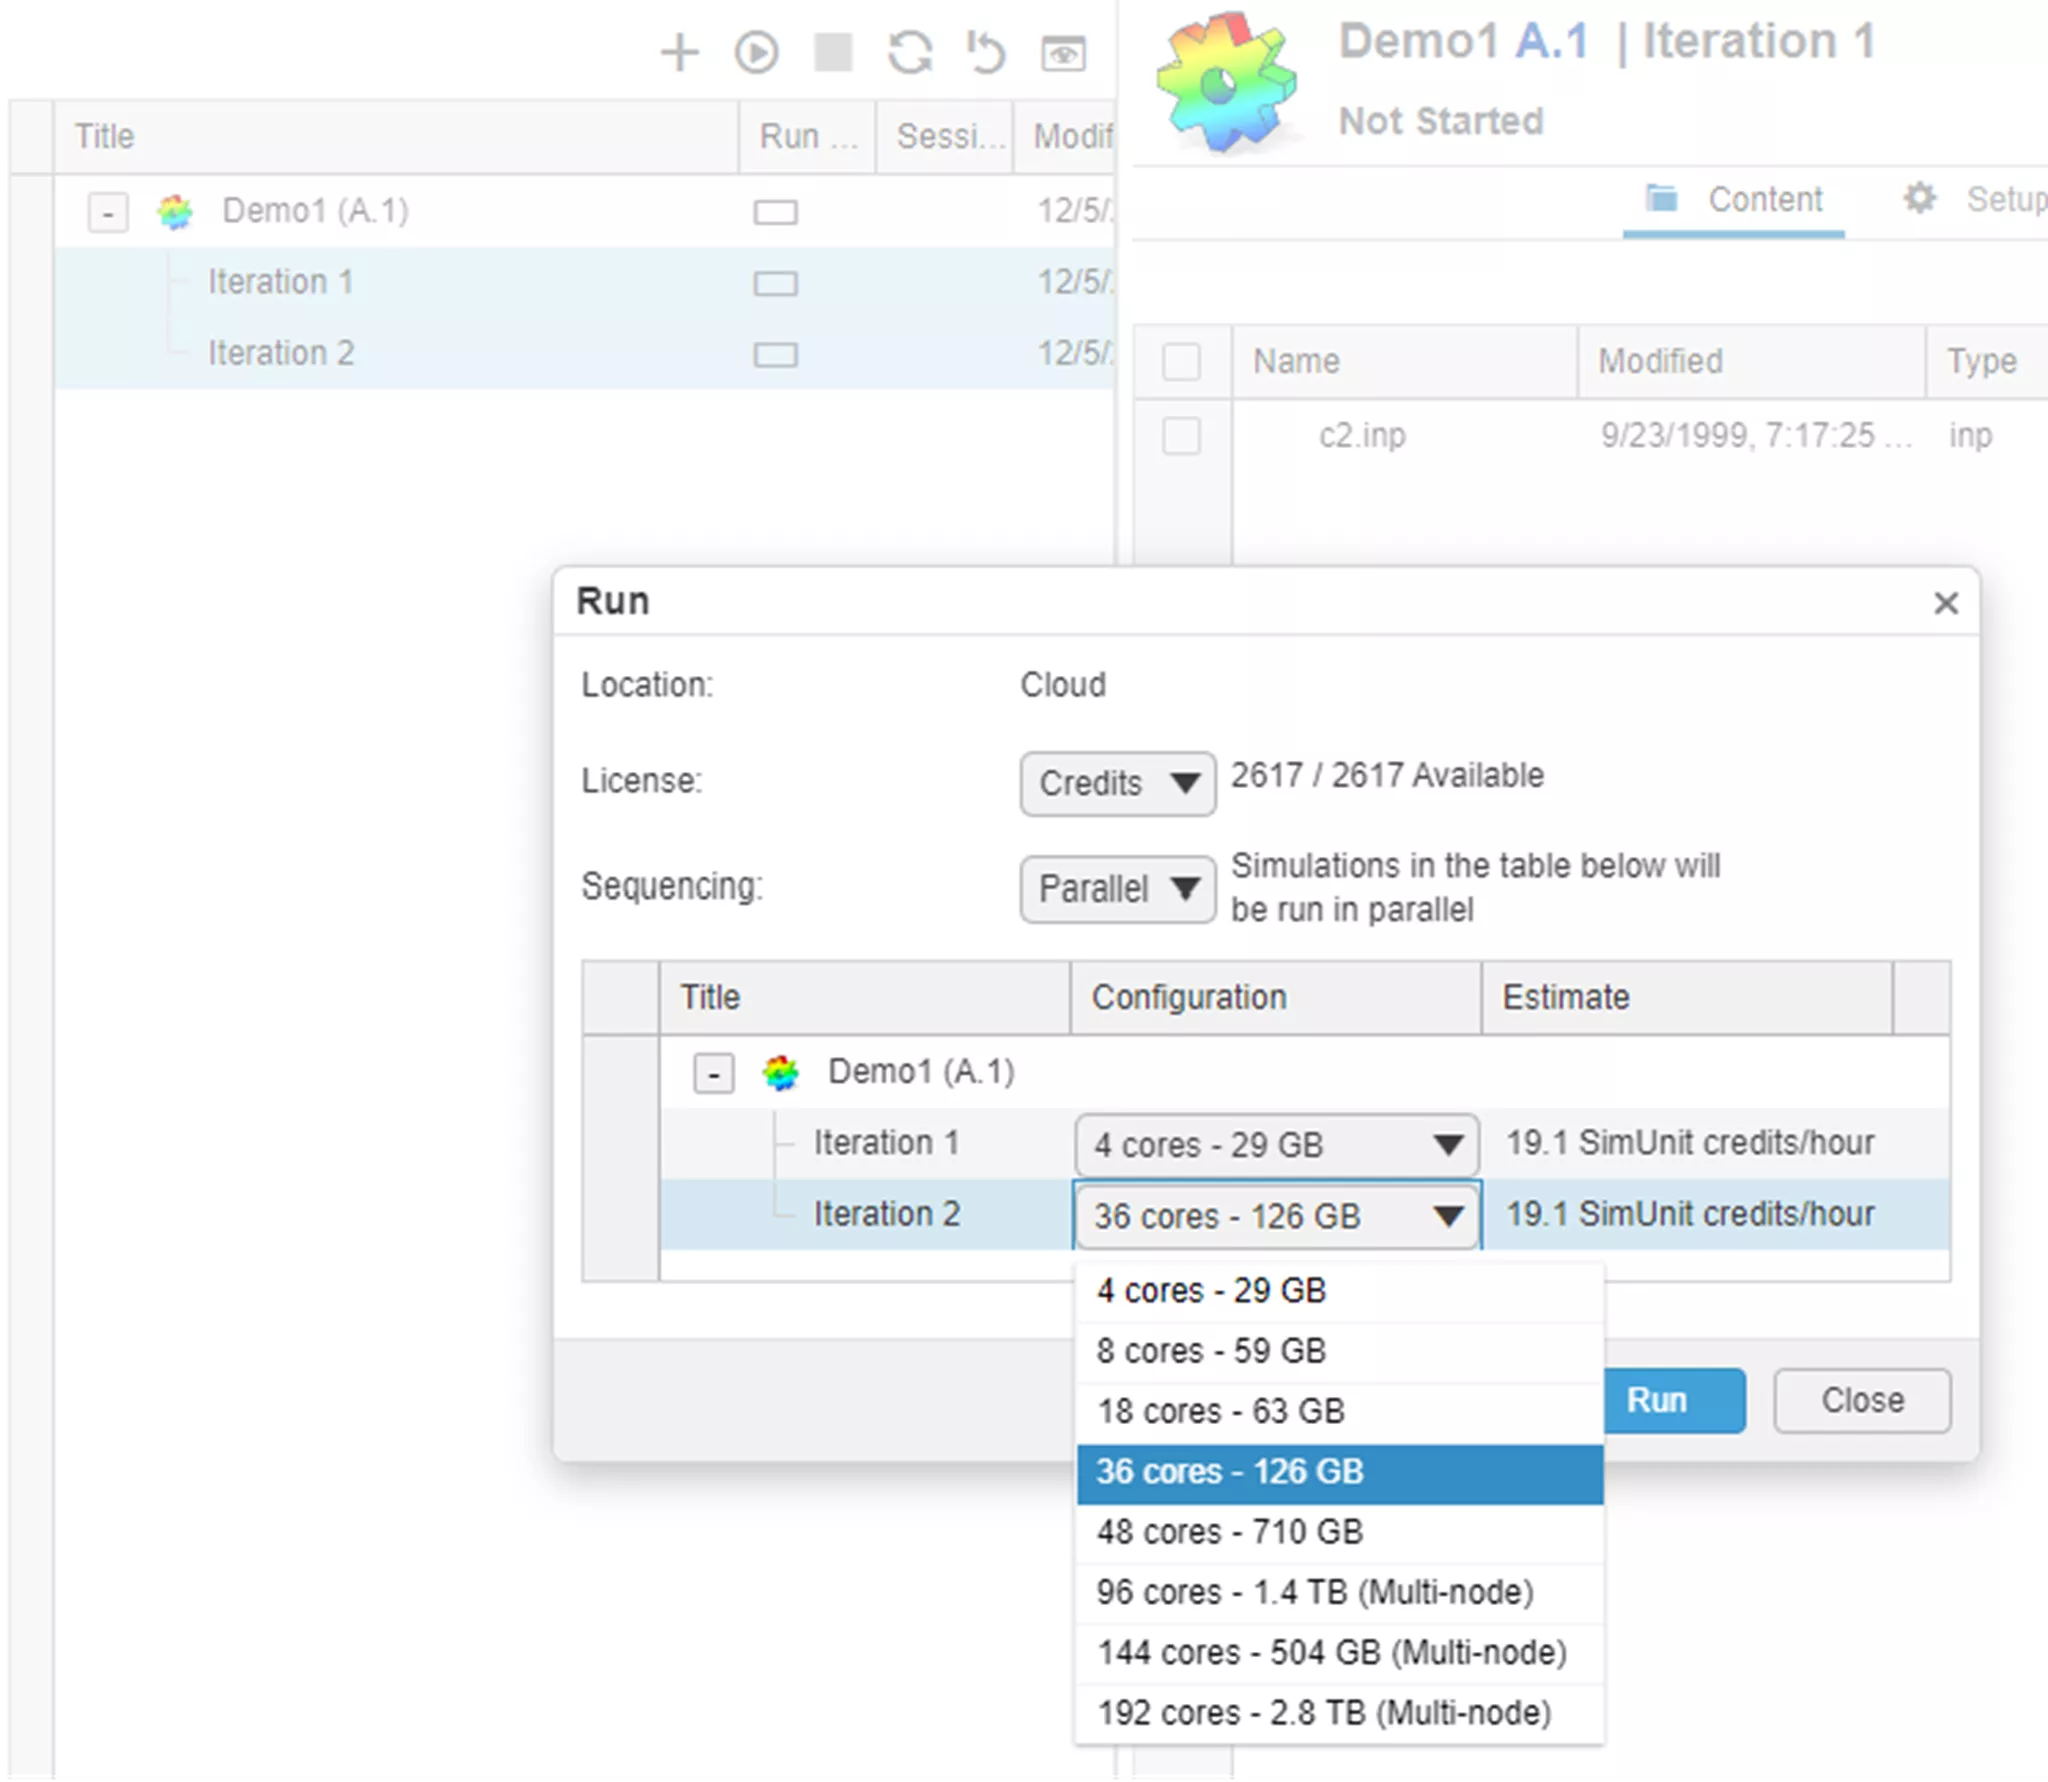This screenshot has width=2048, height=1782.
Task: Tick the select-all checkbox in content header
Action: 1181,361
